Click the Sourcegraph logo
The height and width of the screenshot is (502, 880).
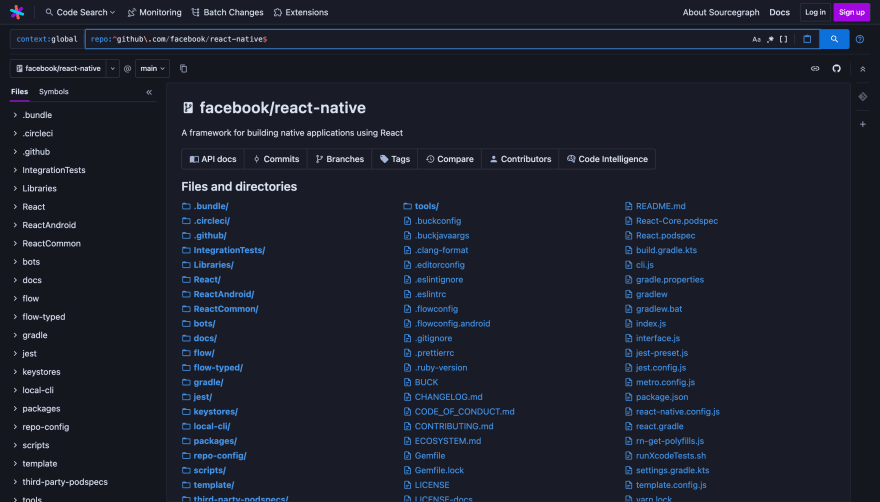click(17, 12)
